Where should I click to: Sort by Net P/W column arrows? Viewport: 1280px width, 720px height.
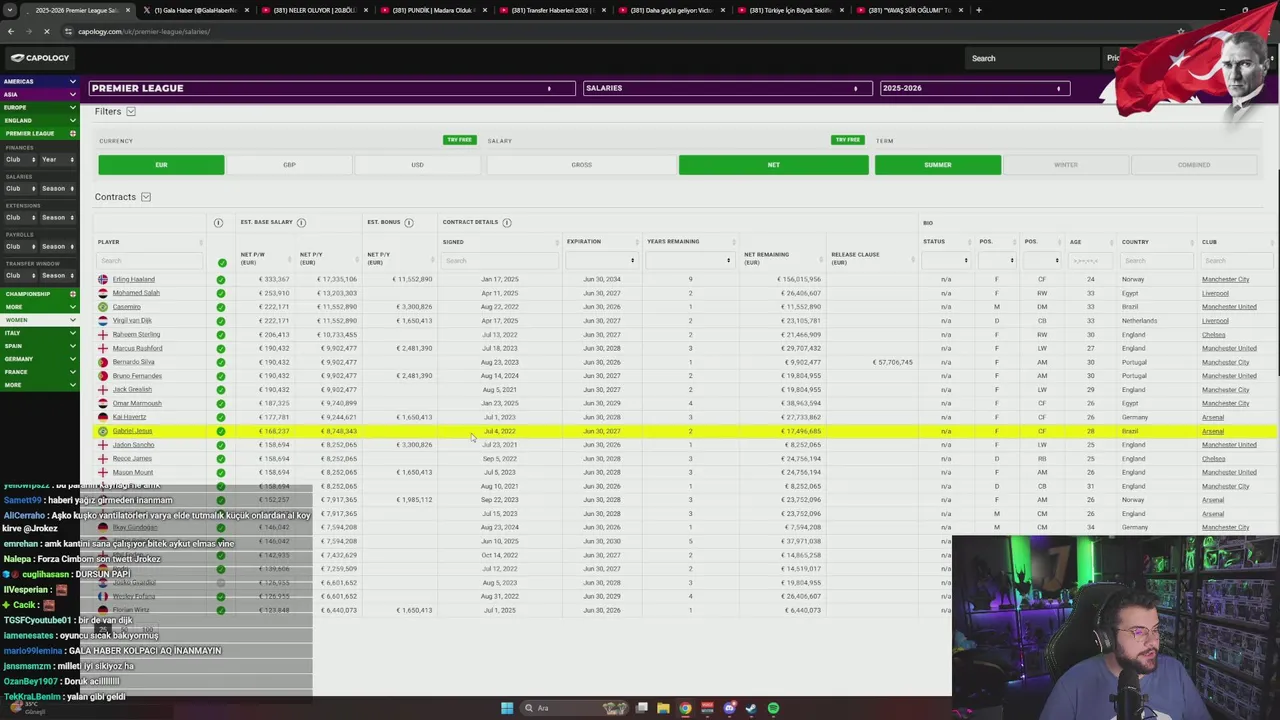[288, 258]
